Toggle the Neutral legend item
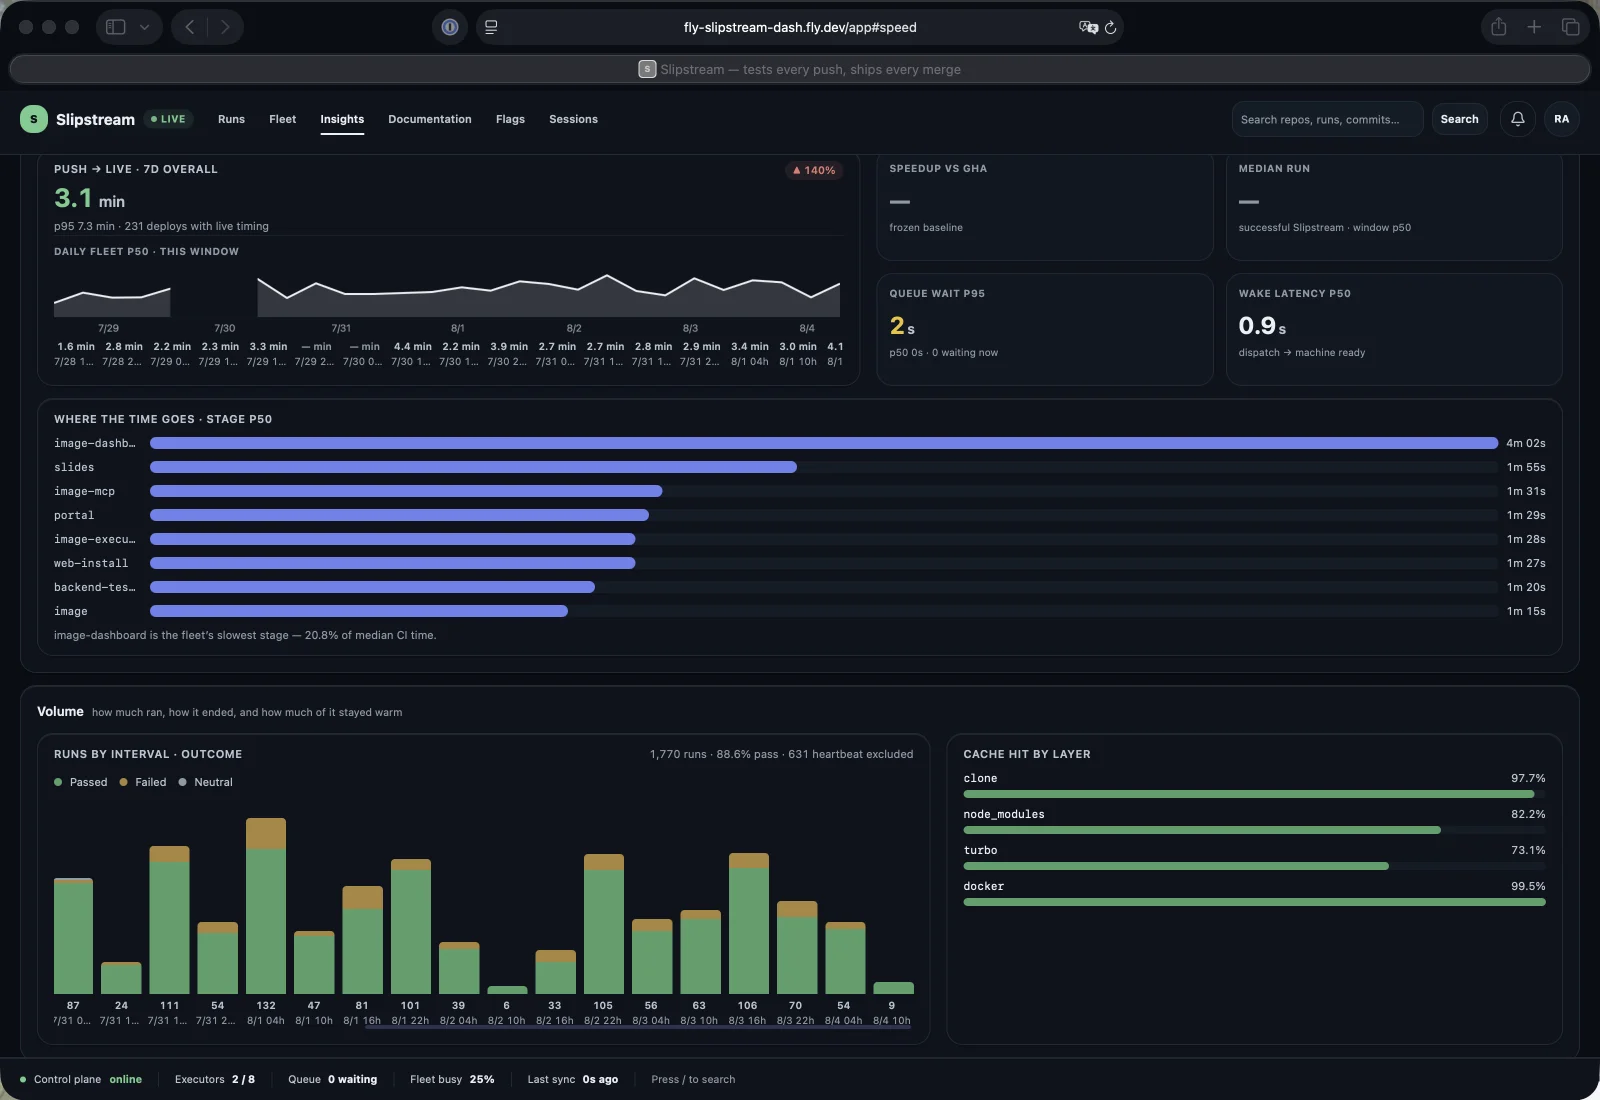1600x1100 pixels. point(205,782)
